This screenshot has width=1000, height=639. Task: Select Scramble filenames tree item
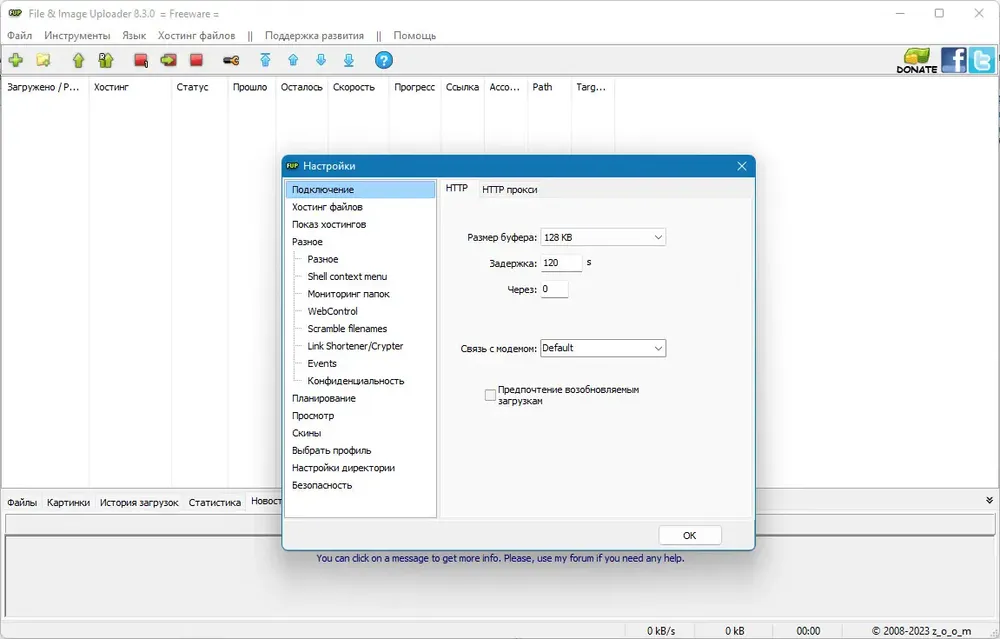point(347,328)
